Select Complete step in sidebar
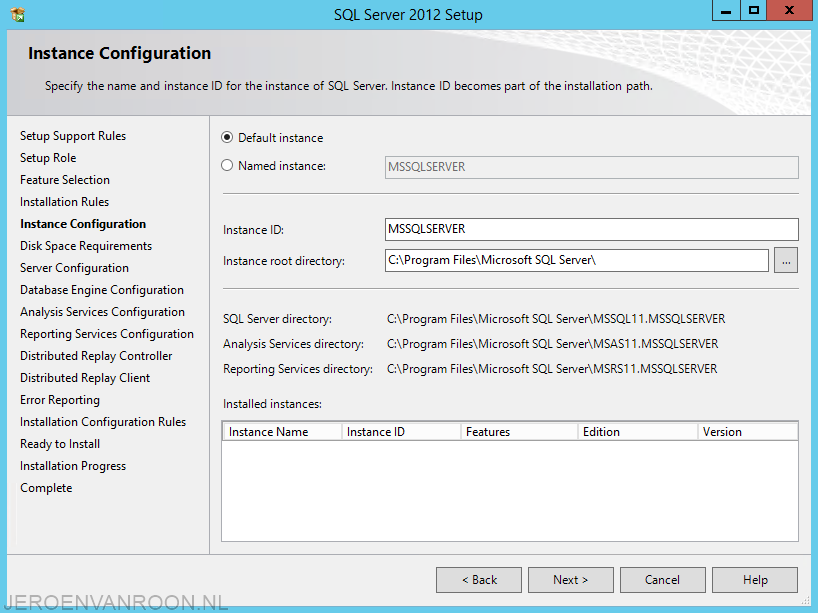 (46, 488)
